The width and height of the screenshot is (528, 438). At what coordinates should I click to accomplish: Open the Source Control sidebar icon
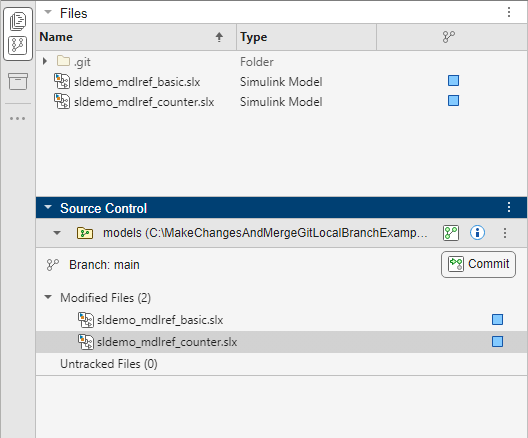18,46
